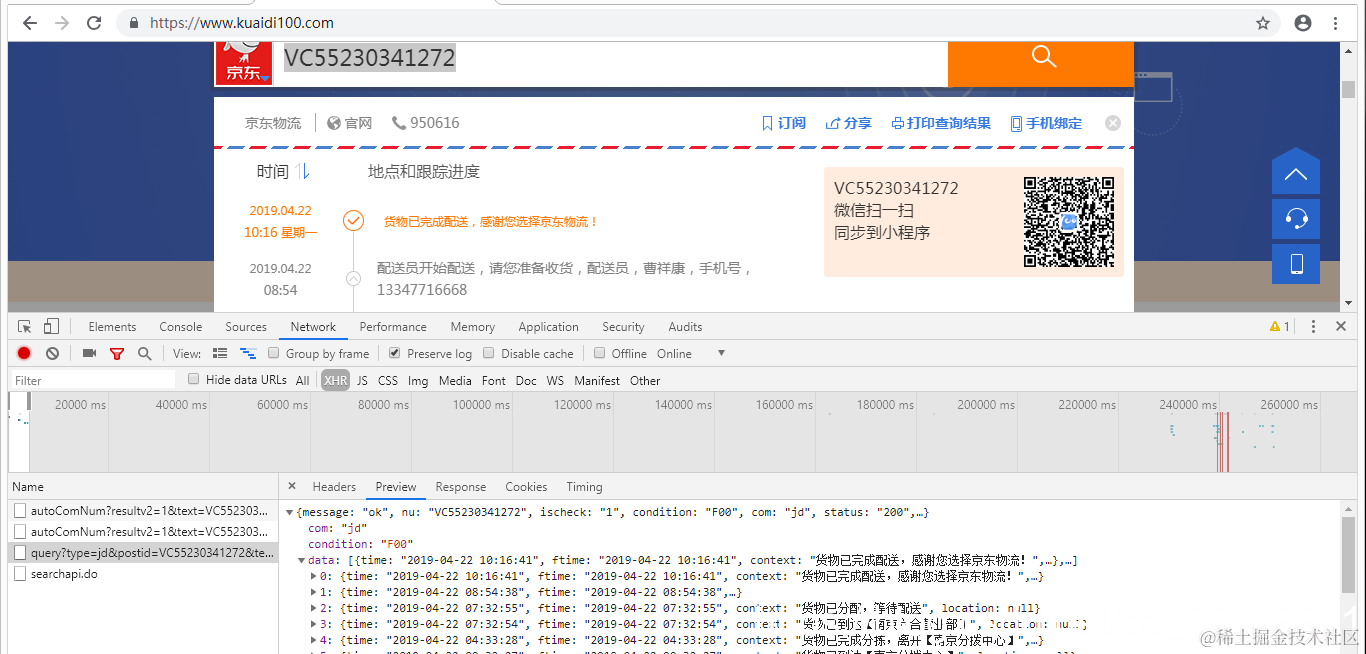Expand data entry 0 in preview
This screenshot has height=654, width=1366.
click(x=314, y=576)
